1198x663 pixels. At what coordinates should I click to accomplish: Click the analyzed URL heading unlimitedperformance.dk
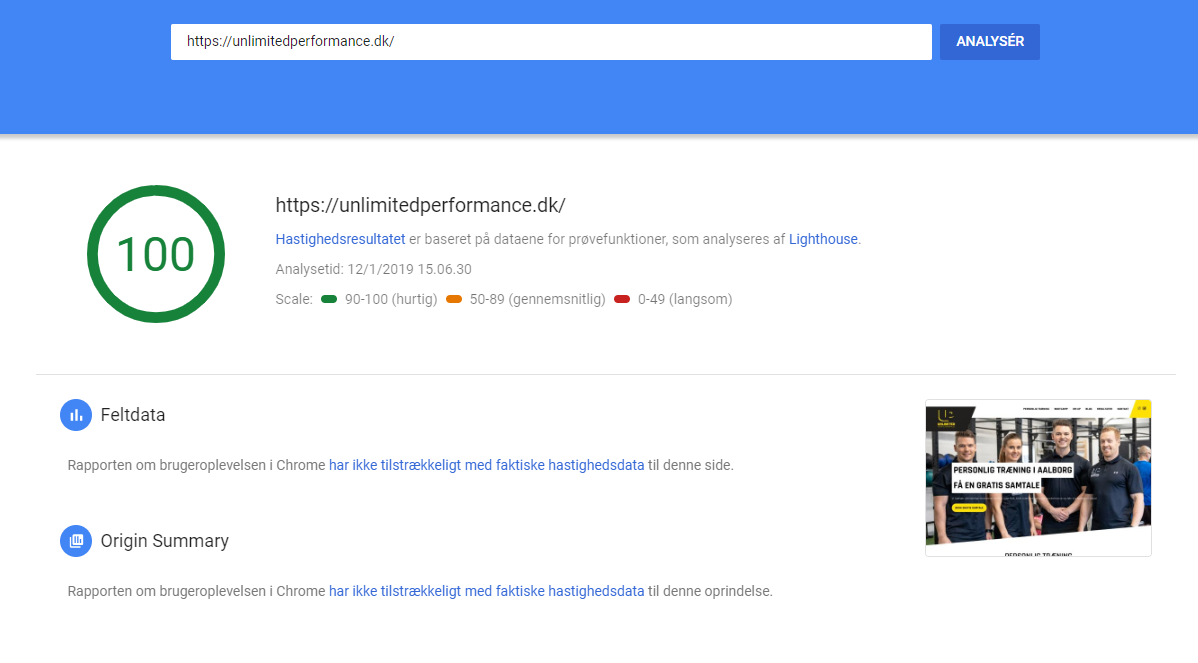click(x=421, y=205)
